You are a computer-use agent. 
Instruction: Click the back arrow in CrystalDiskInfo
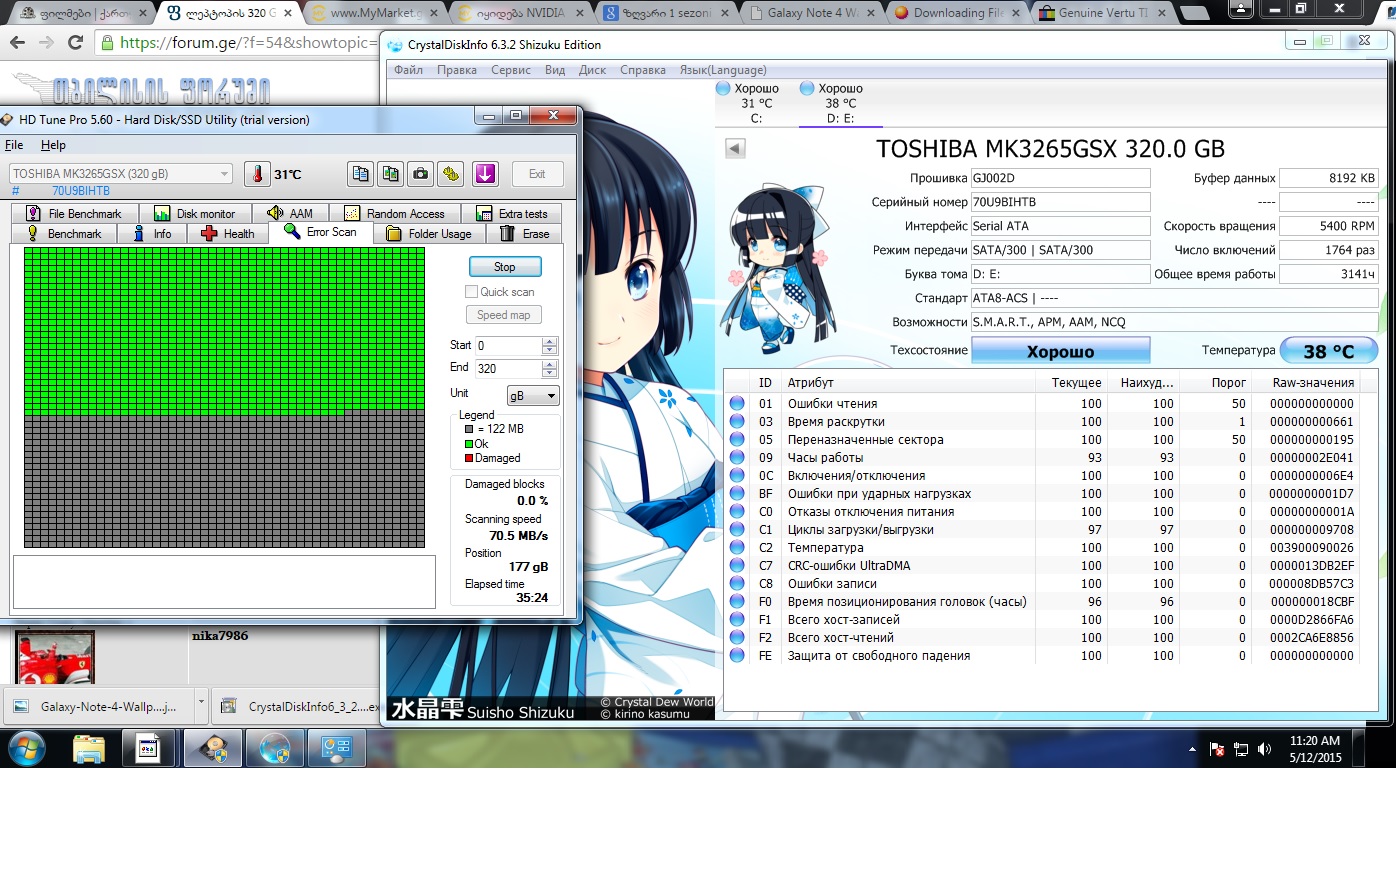coord(735,149)
